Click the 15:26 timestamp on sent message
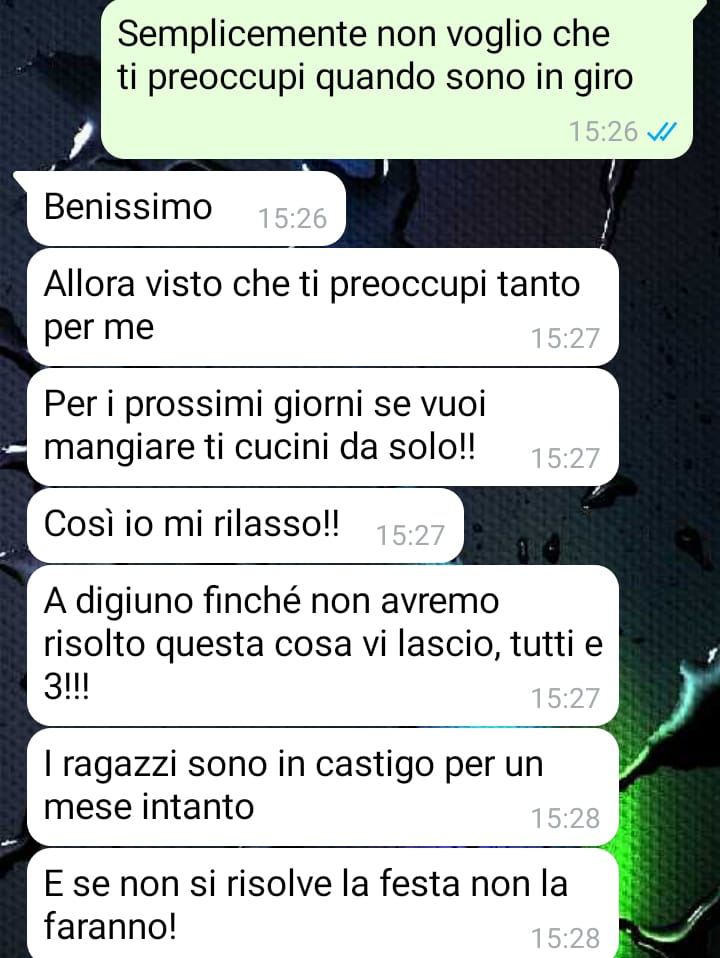 [603, 131]
